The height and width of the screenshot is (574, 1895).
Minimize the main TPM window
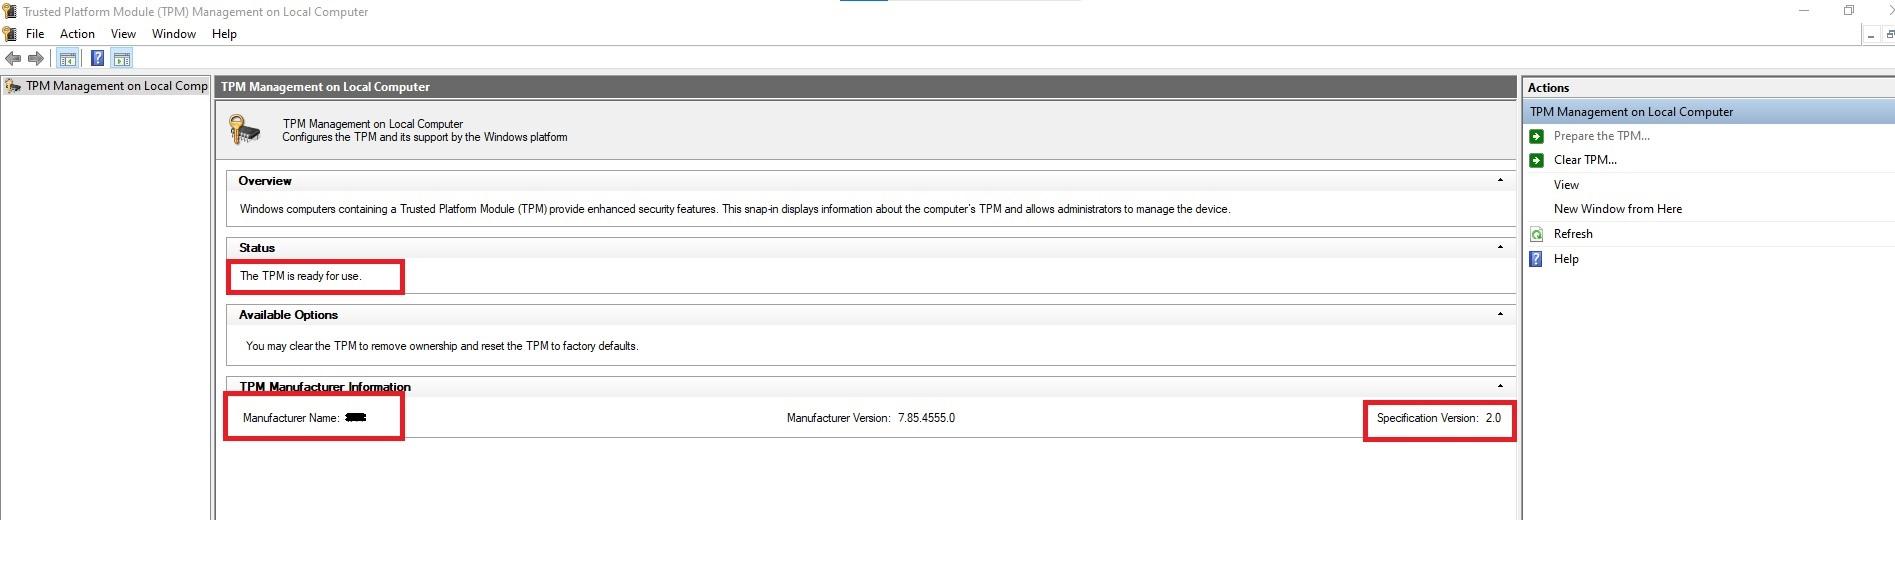[x=1804, y=11]
